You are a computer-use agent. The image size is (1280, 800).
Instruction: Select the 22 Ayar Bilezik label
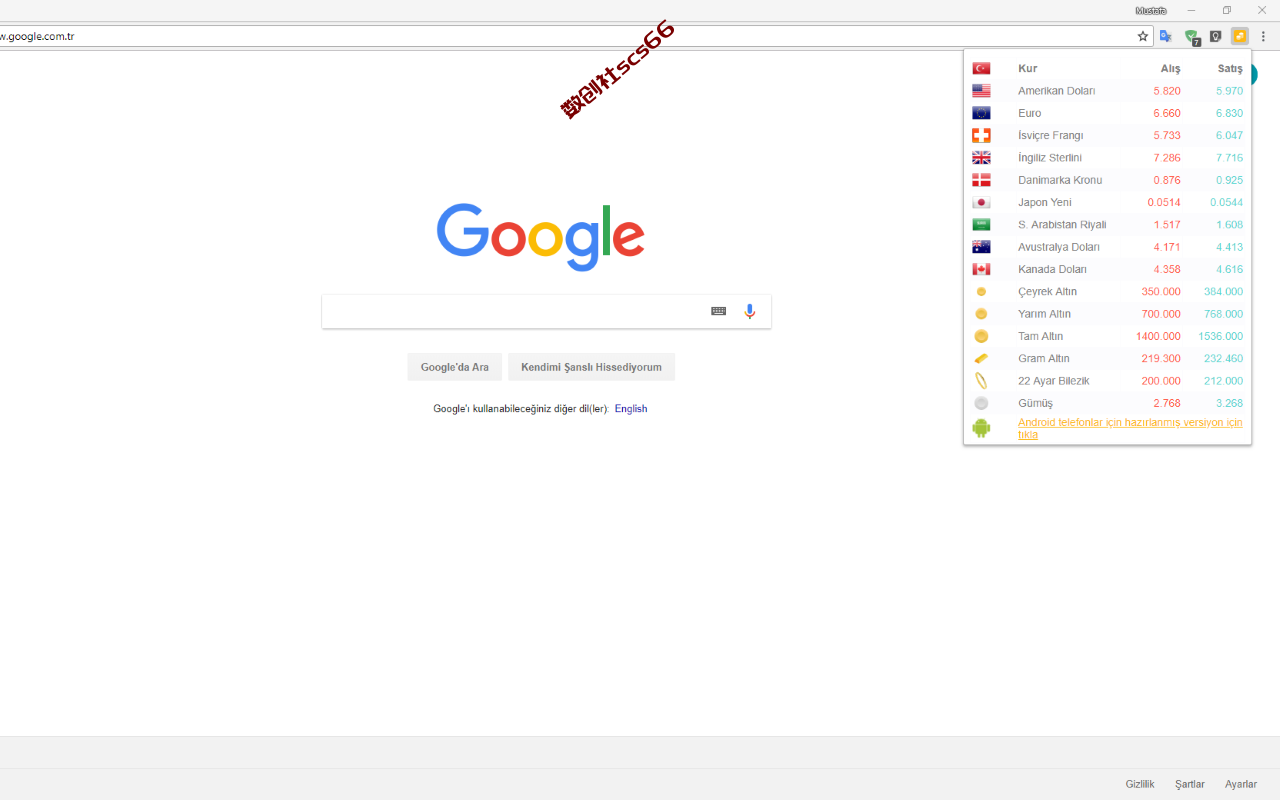(x=1054, y=381)
